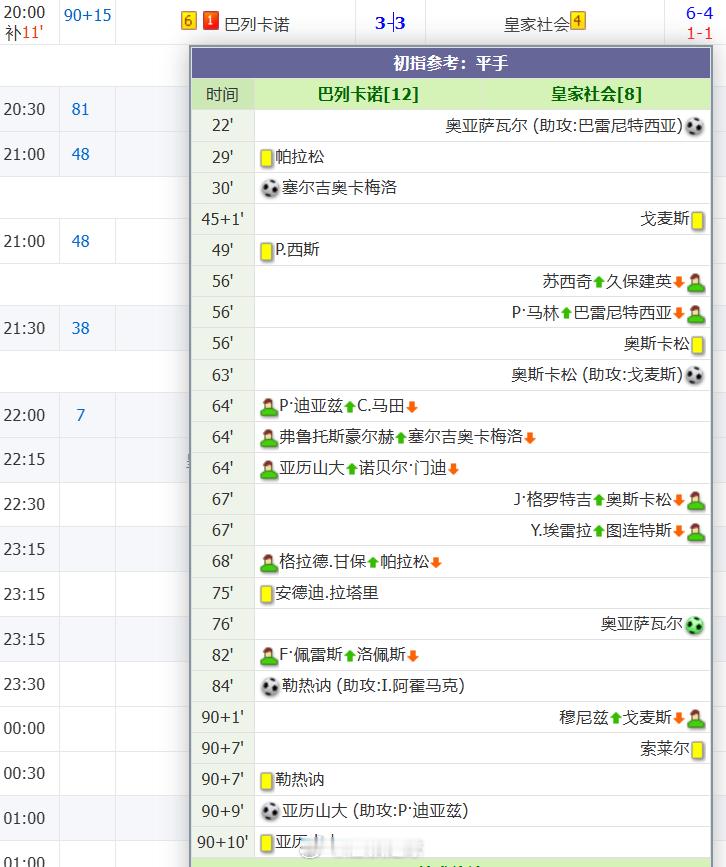Click the yellow card icon in the 90+10' row
Screen dimensions: 726x867
click(x=267, y=843)
